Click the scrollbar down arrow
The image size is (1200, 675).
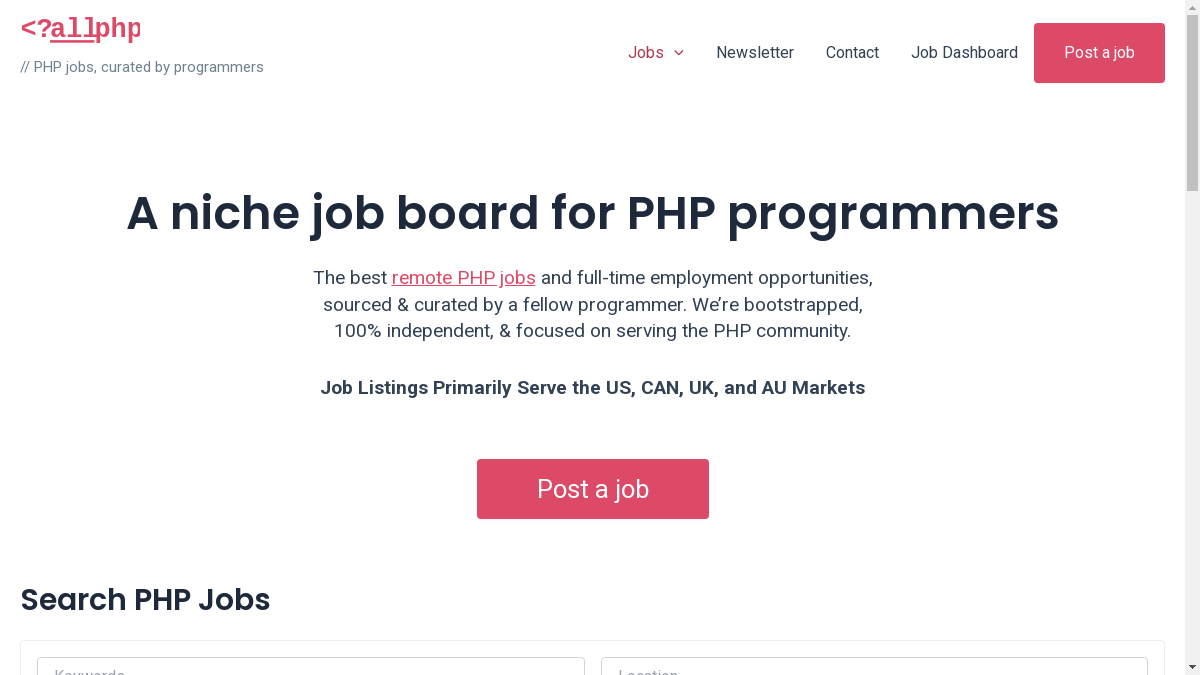coord(1192,667)
